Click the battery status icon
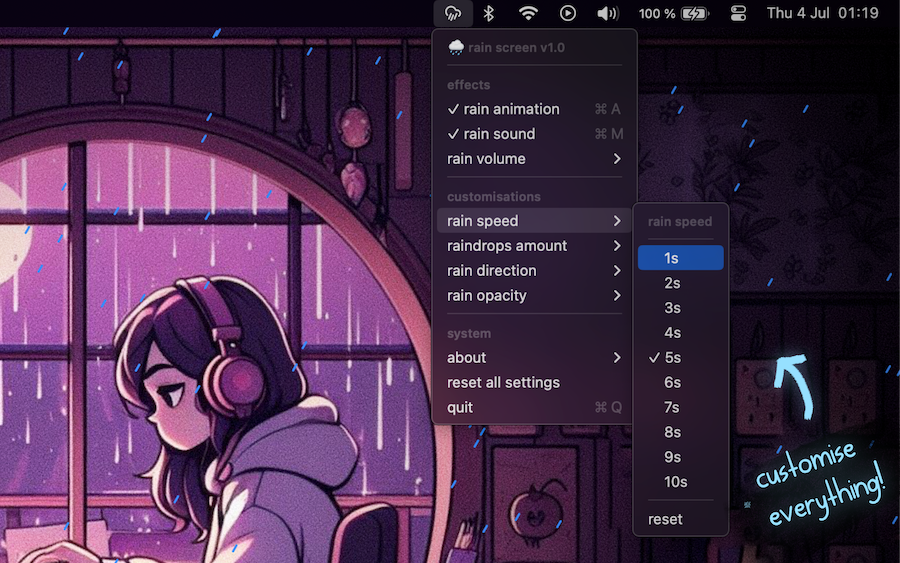 click(x=695, y=13)
